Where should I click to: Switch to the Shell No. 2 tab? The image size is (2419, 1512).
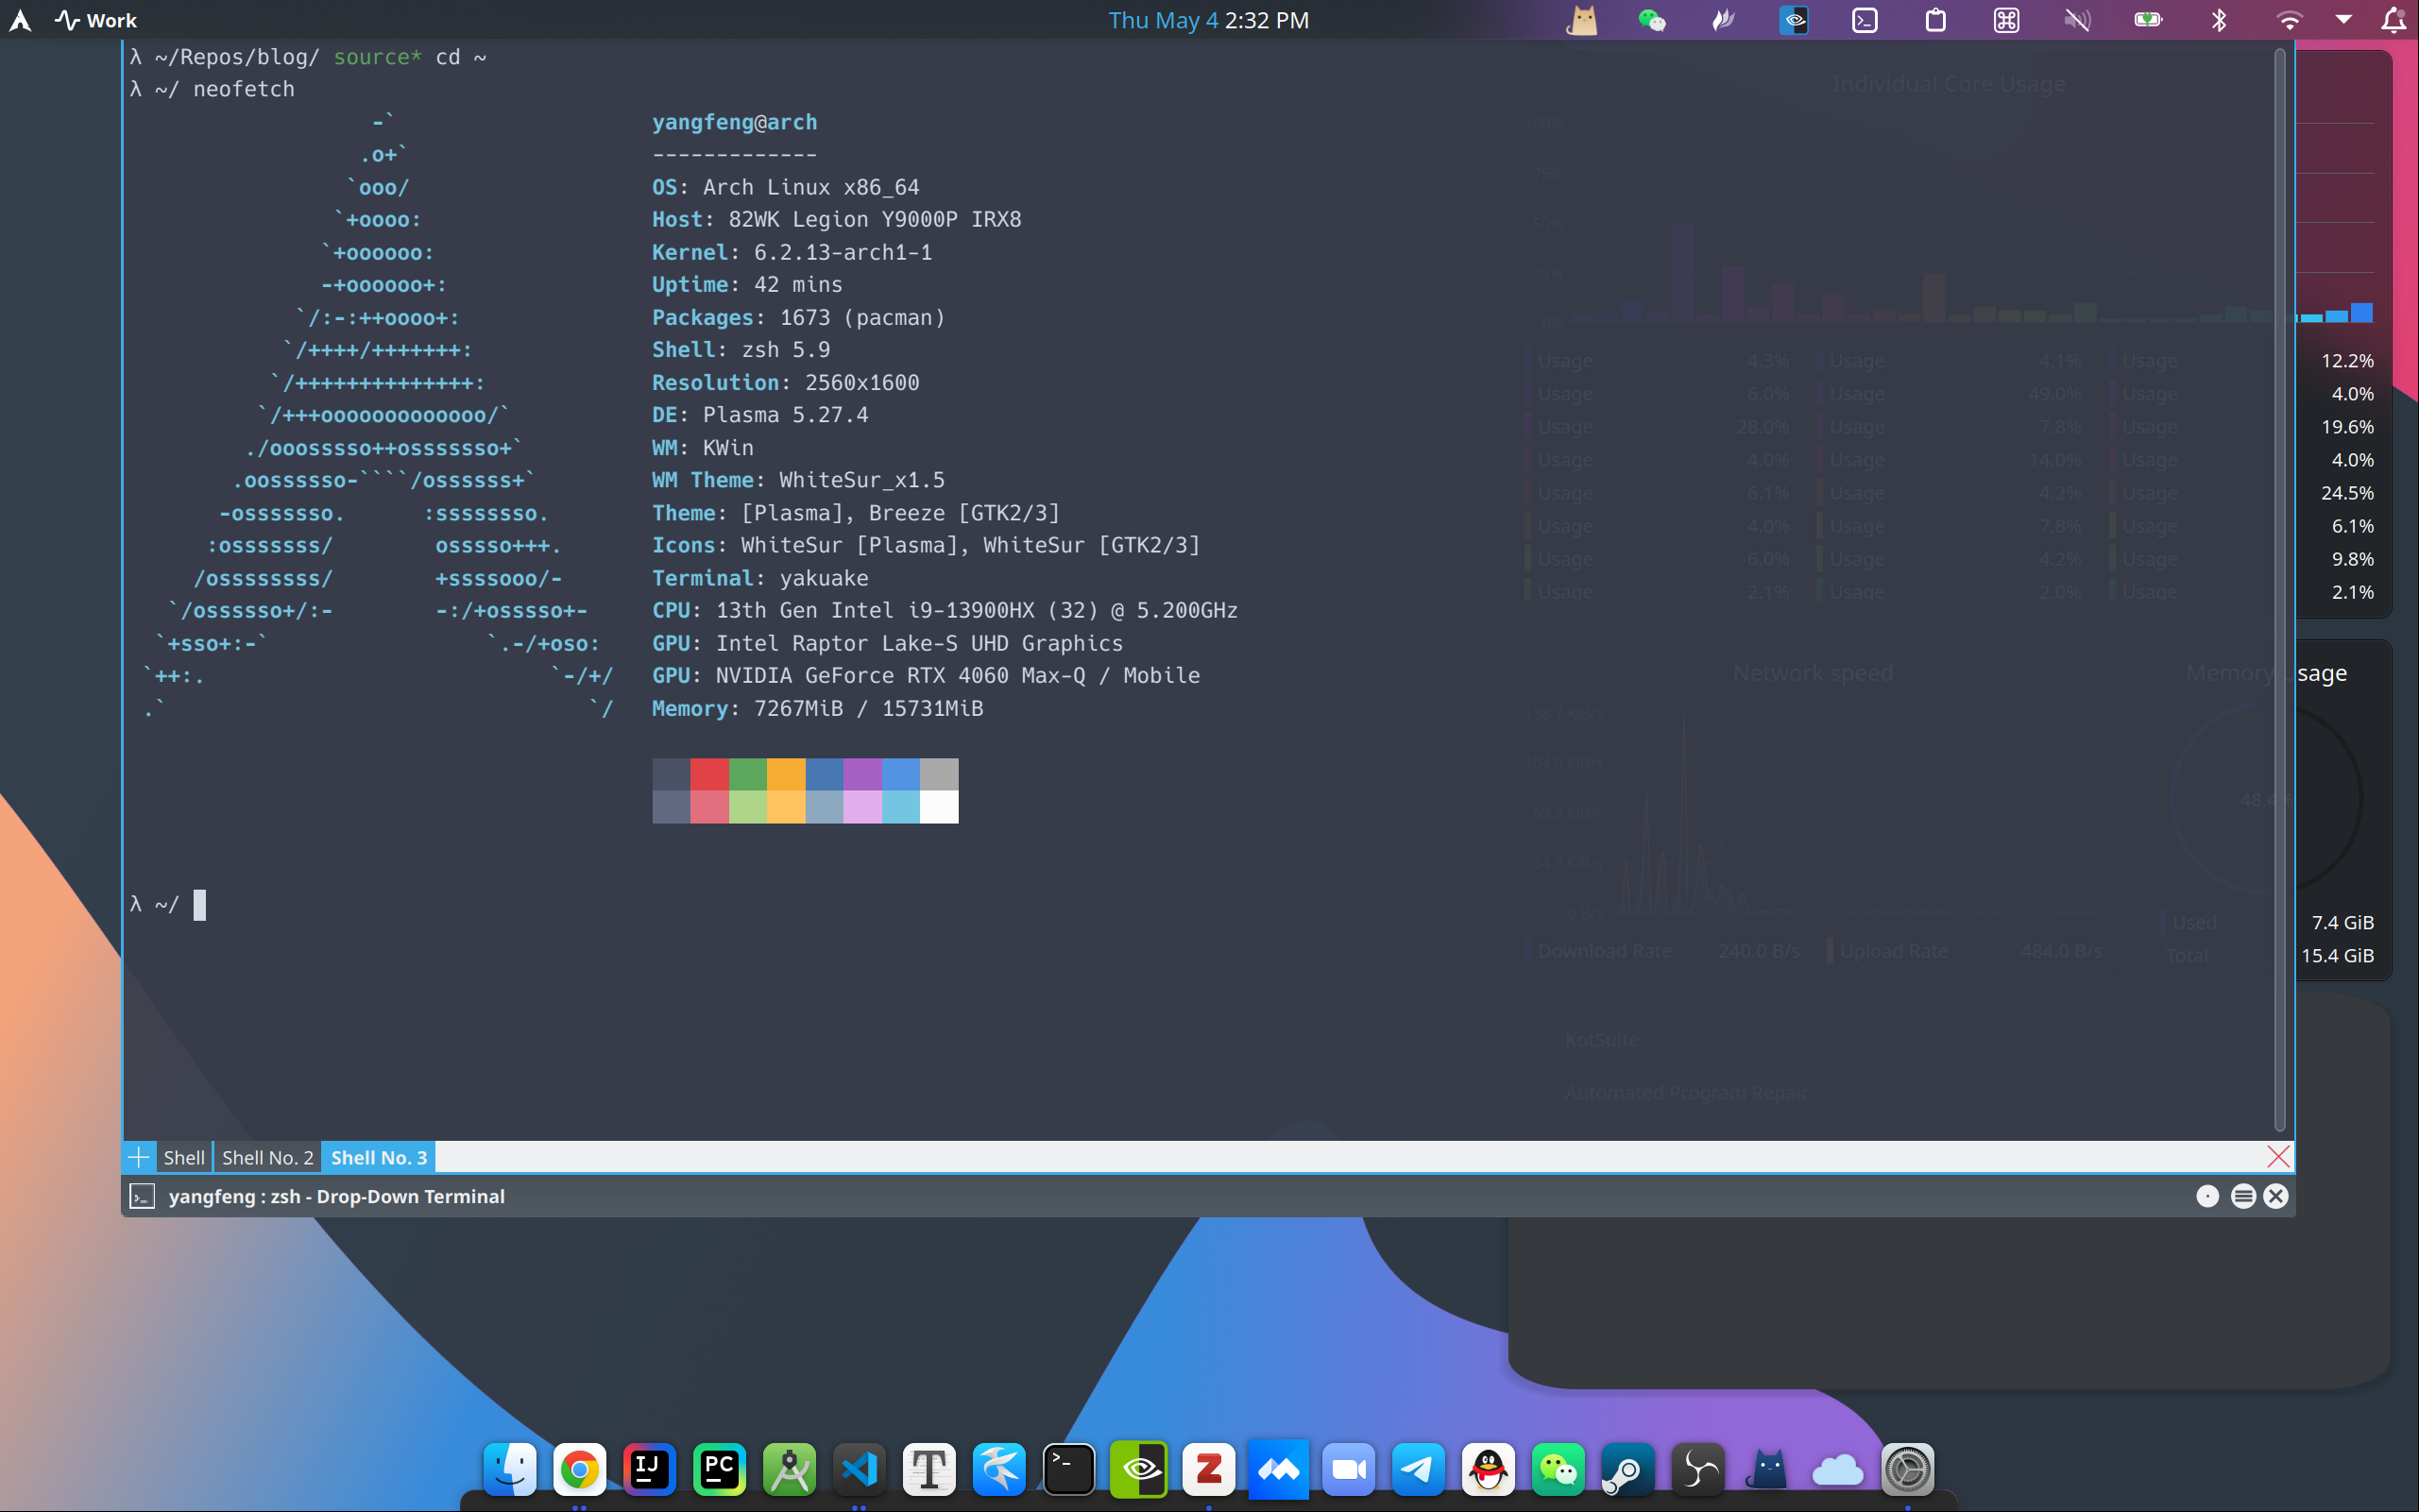pos(267,1158)
